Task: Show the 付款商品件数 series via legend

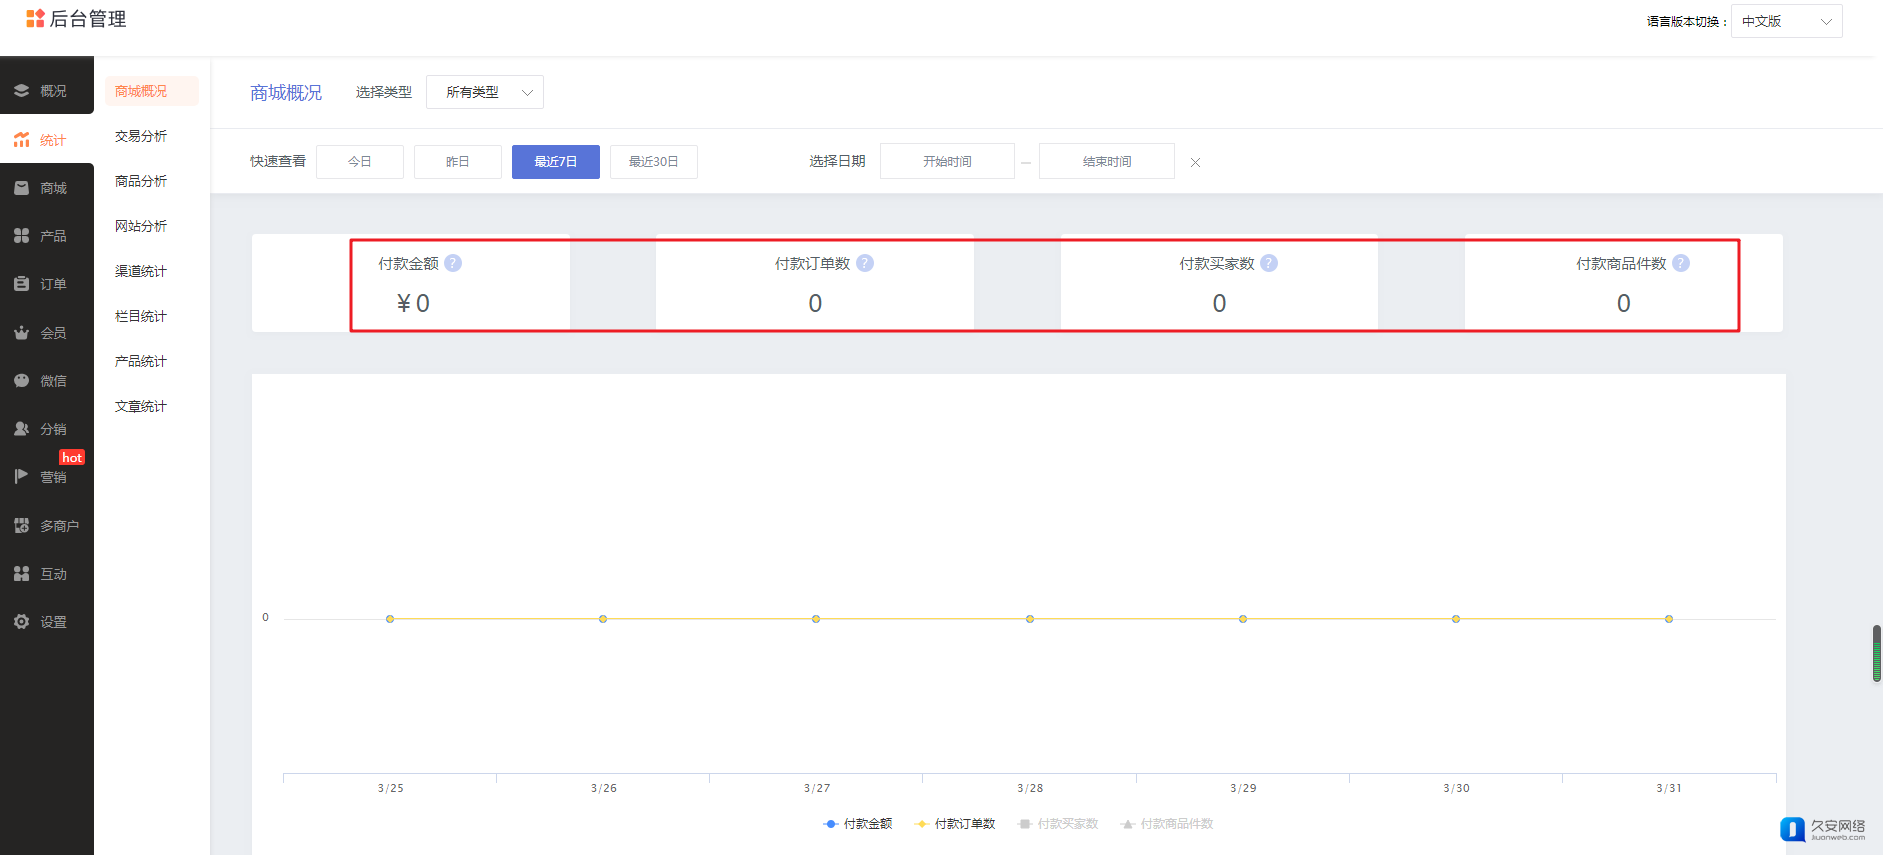Action: pos(1167,824)
